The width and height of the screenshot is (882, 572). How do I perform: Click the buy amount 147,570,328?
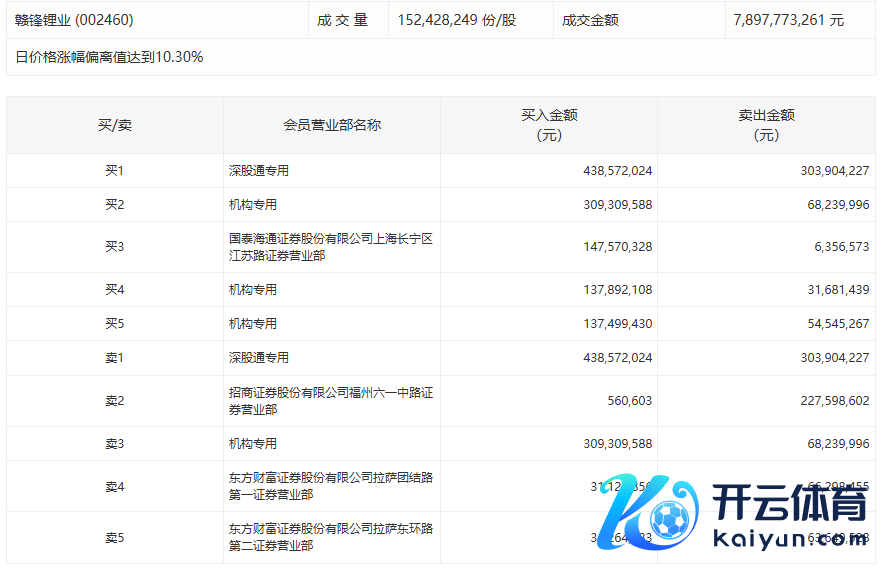tap(617, 247)
